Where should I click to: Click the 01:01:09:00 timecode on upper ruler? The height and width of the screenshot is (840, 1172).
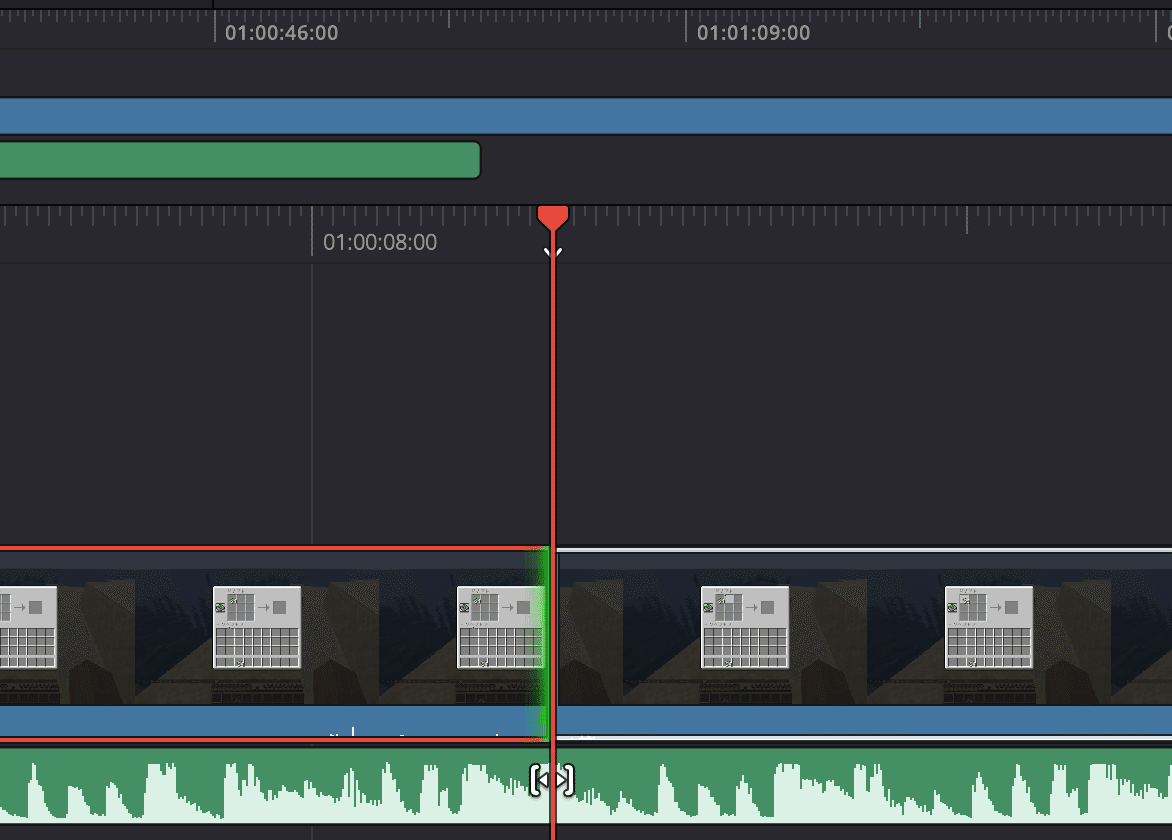coord(753,33)
